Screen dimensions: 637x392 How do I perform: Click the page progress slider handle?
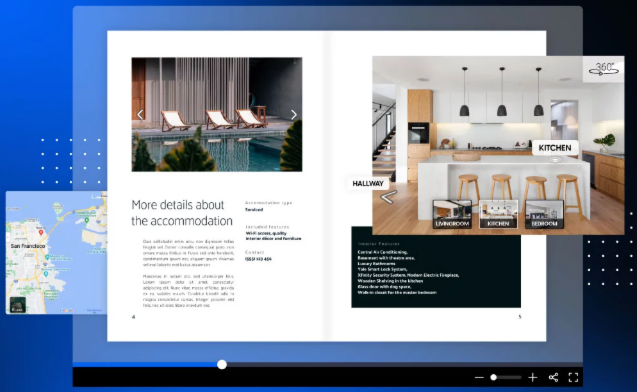point(222,364)
